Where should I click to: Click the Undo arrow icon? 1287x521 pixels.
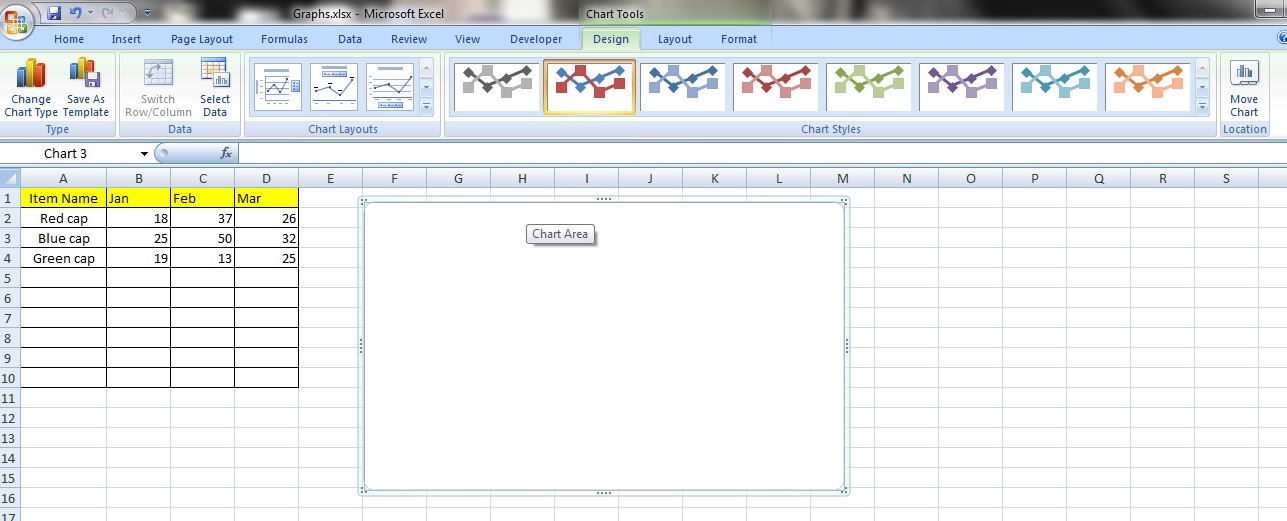[75, 14]
